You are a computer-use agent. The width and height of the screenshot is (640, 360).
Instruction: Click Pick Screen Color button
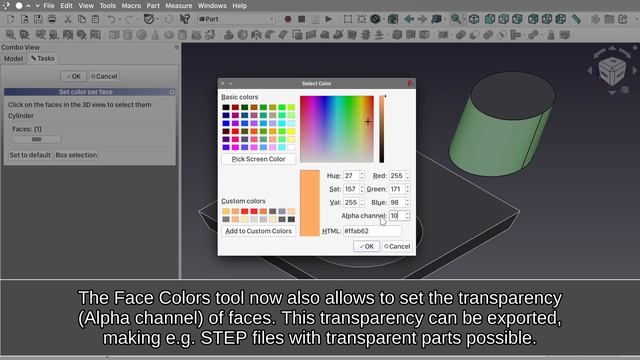(258, 159)
